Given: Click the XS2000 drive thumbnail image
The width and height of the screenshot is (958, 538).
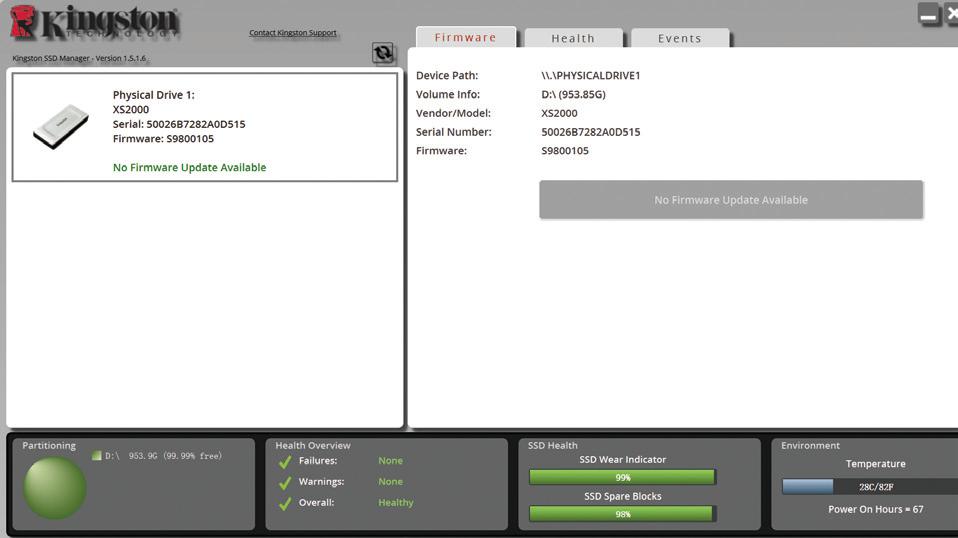Looking at the screenshot, I should (60, 126).
